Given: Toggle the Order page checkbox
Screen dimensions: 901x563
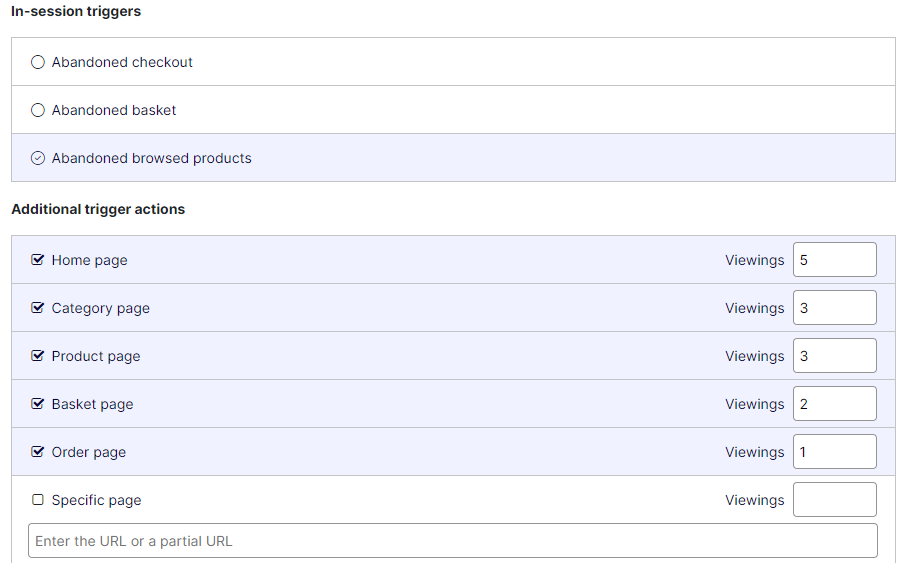Looking at the screenshot, I should [x=38, y=452].
